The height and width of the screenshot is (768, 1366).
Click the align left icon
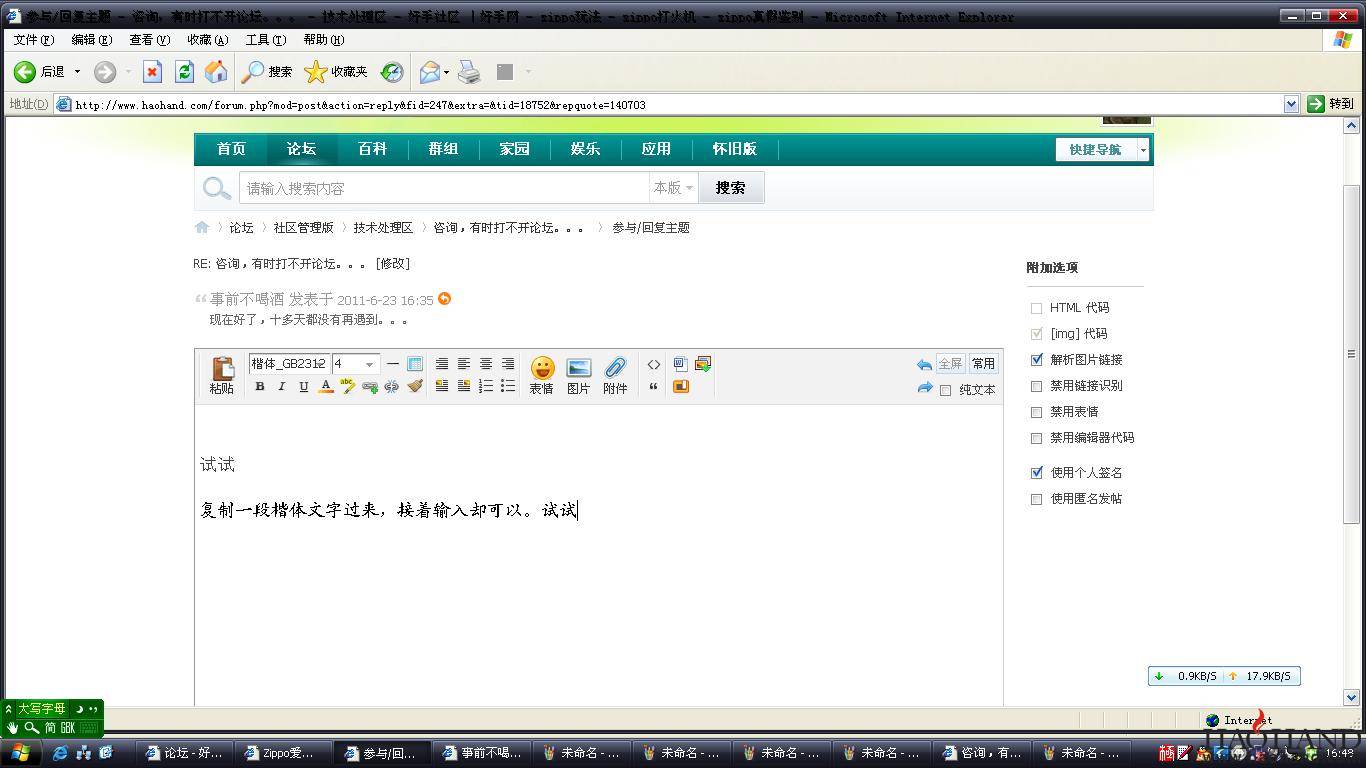click(x=464, y=364)
